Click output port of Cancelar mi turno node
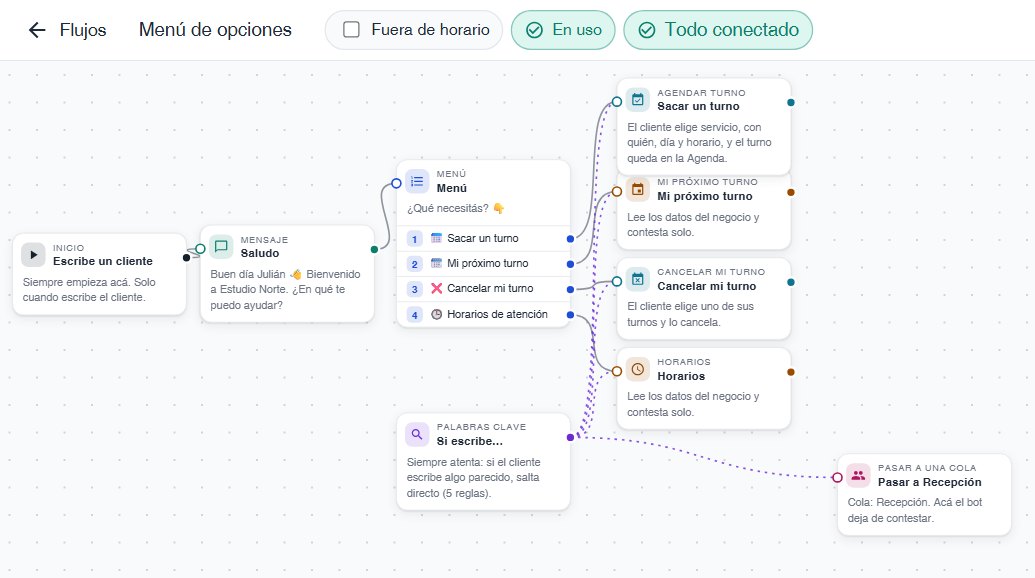Viewport: 1035px width, 578px height. pyautogui.click(x=791, y=282)
